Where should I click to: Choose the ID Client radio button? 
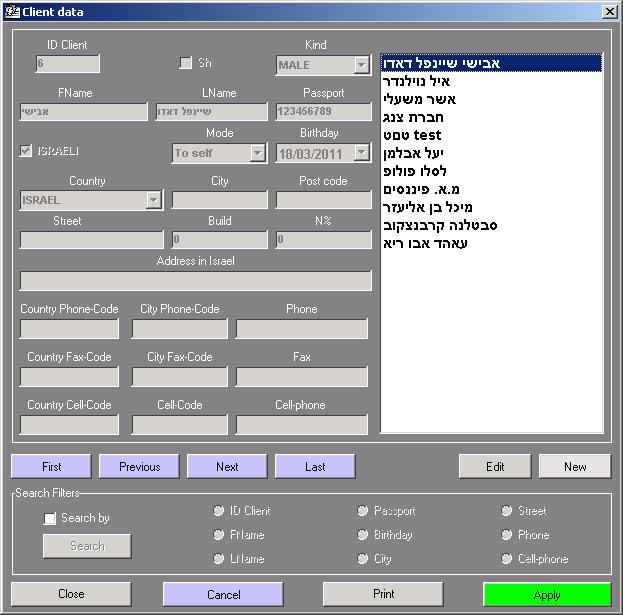(x=219, y=511)
